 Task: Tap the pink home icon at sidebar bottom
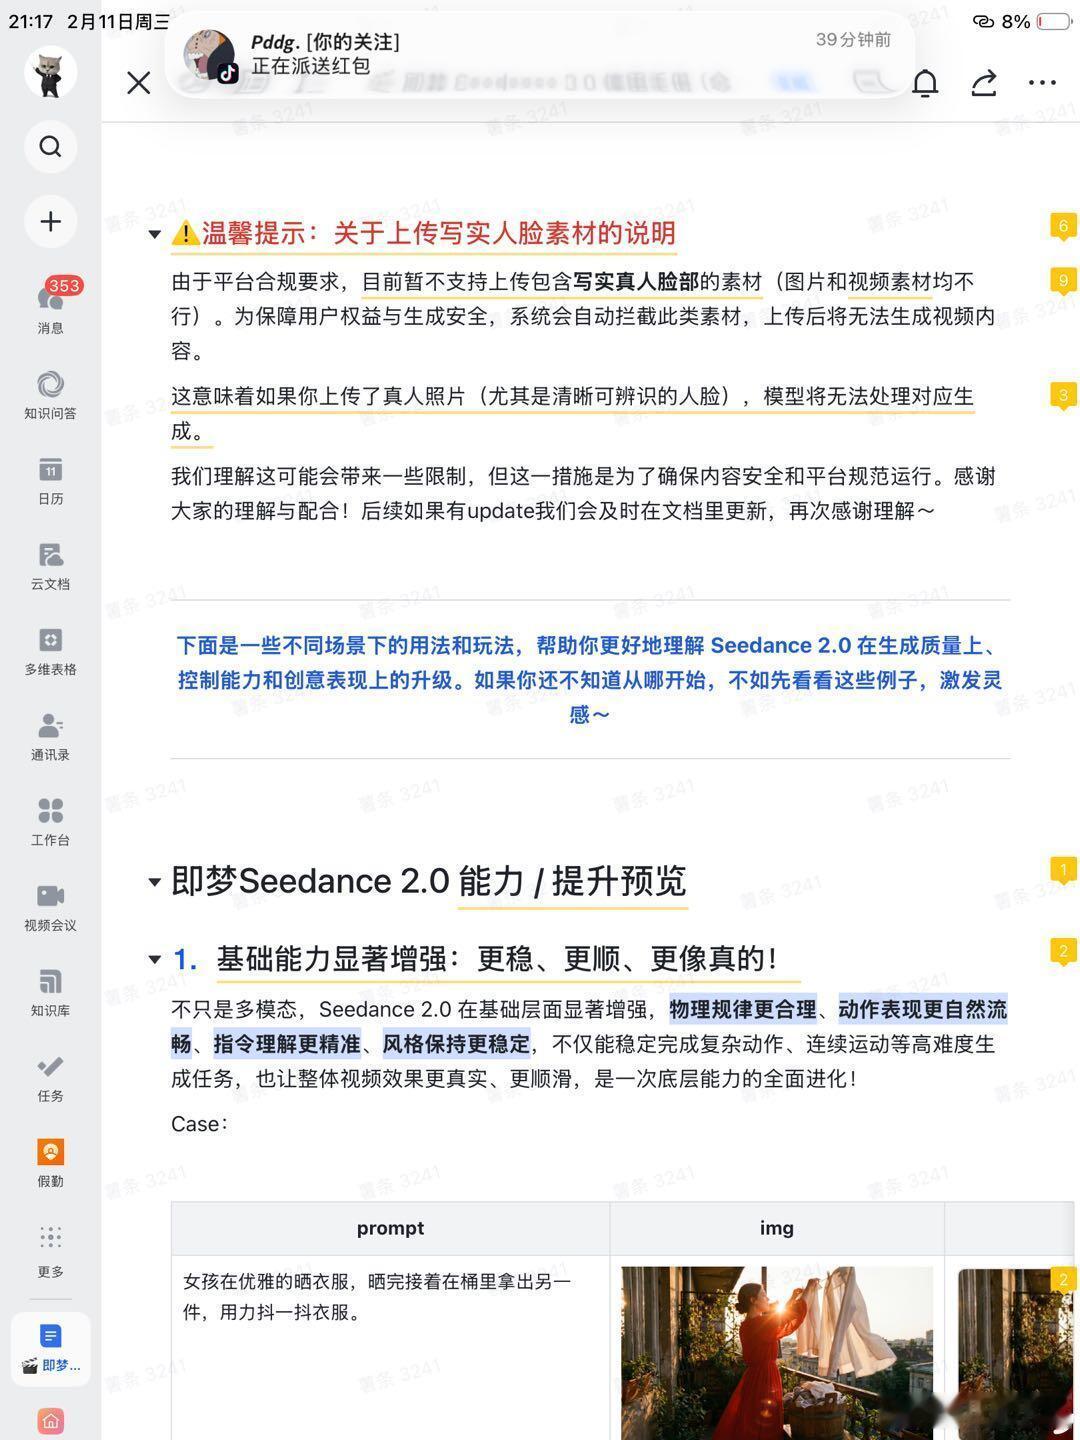50,1421
